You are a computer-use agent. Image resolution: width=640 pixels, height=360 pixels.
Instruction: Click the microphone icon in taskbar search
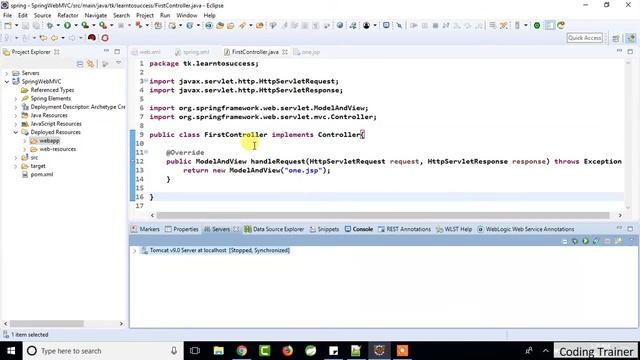(x=174, y=351)
